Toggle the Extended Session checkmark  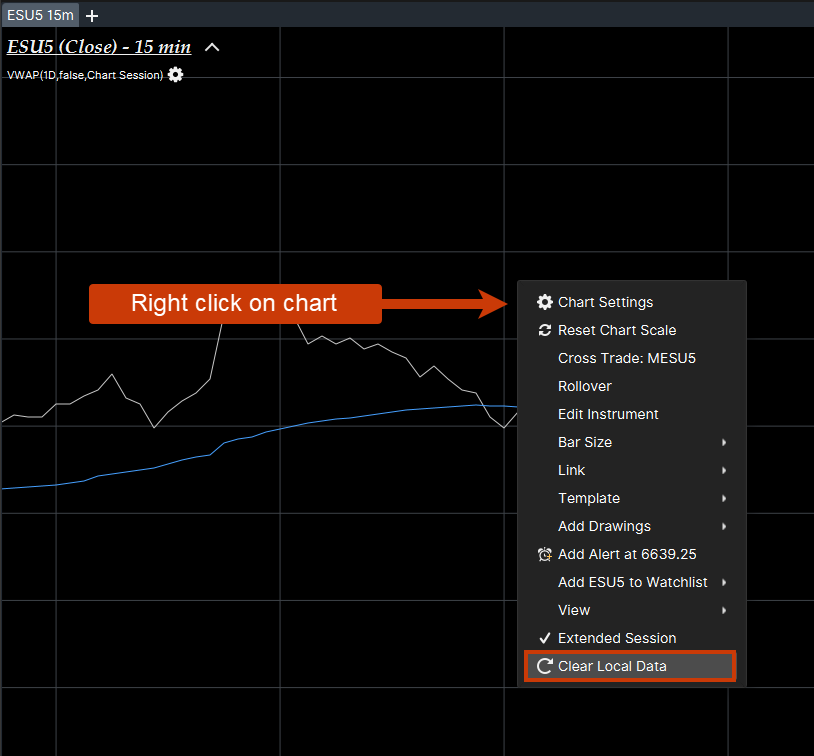tap(544, 638)
